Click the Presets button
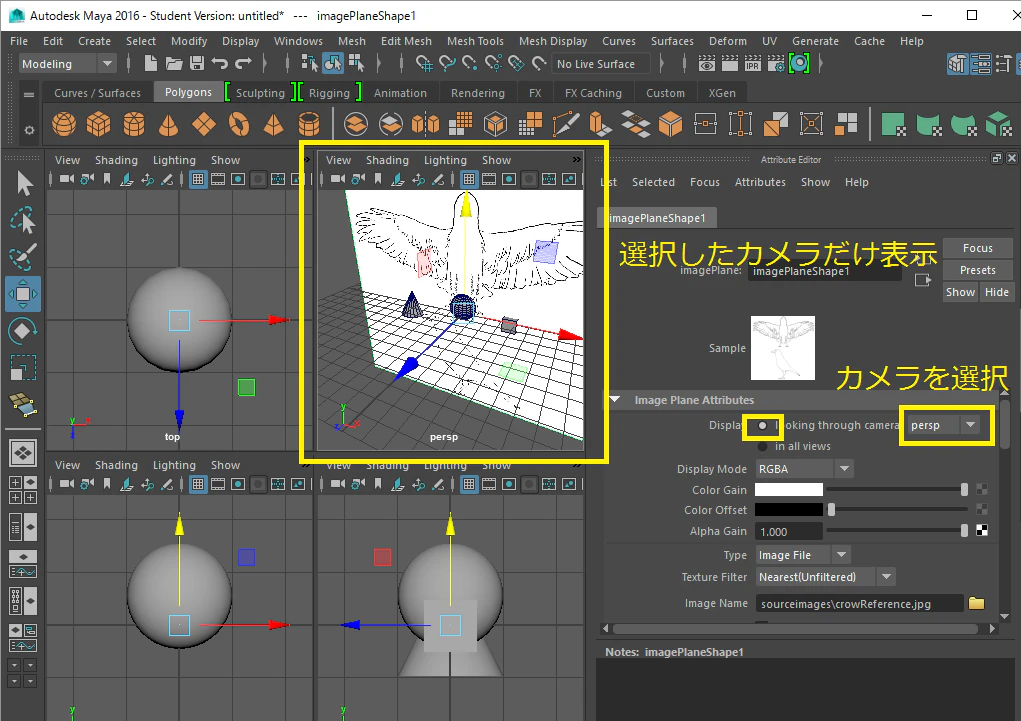Image resolution: width=1021 pixels, height=721 pixels. click(977, 270)
